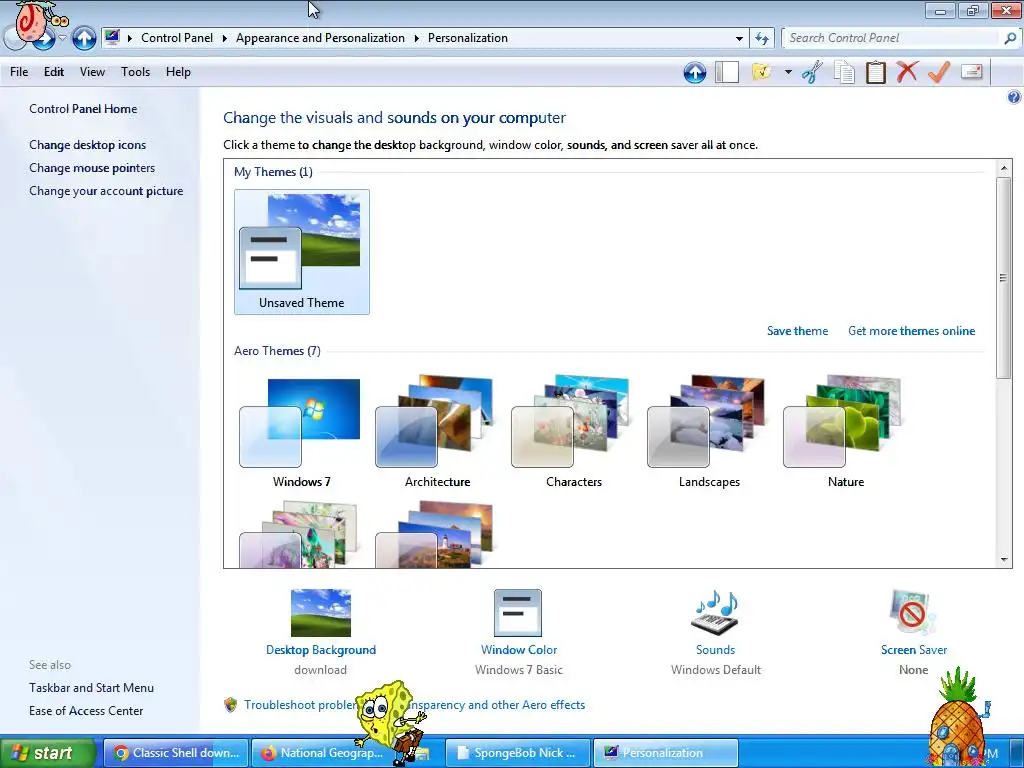Switch to SpongeBob Nick taskbar item
This screenshot has width=1024, height=768.
click(518, 753)
